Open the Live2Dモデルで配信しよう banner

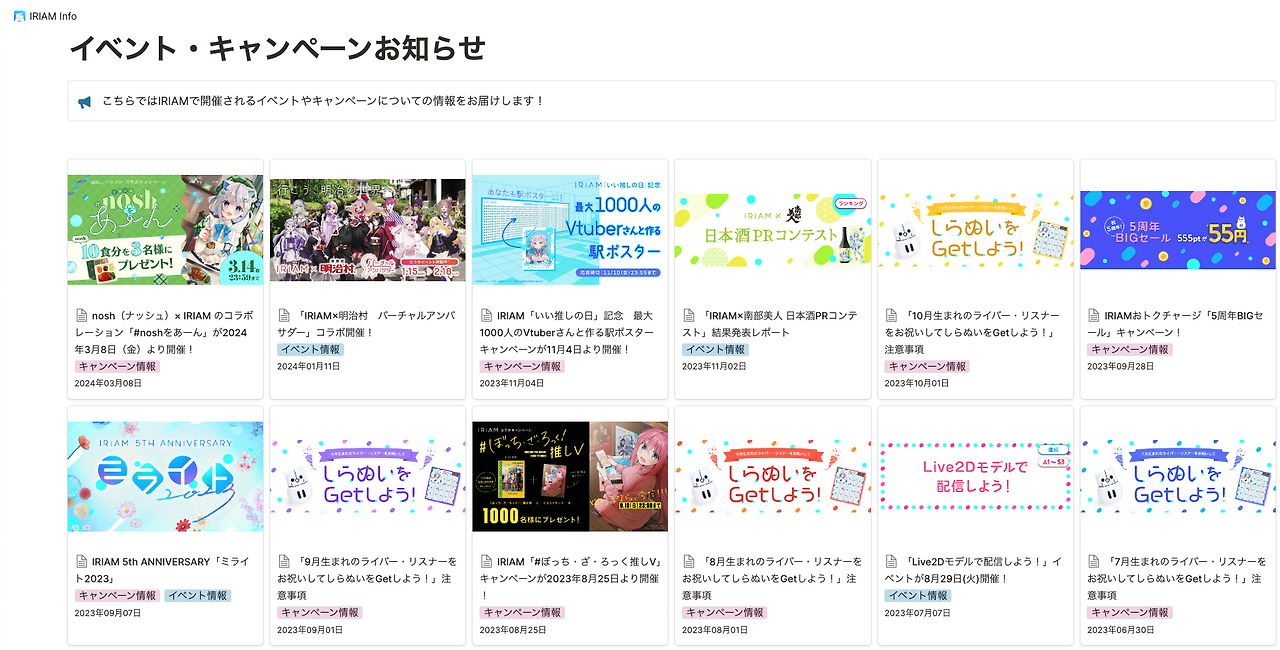[x=975, y=476]
